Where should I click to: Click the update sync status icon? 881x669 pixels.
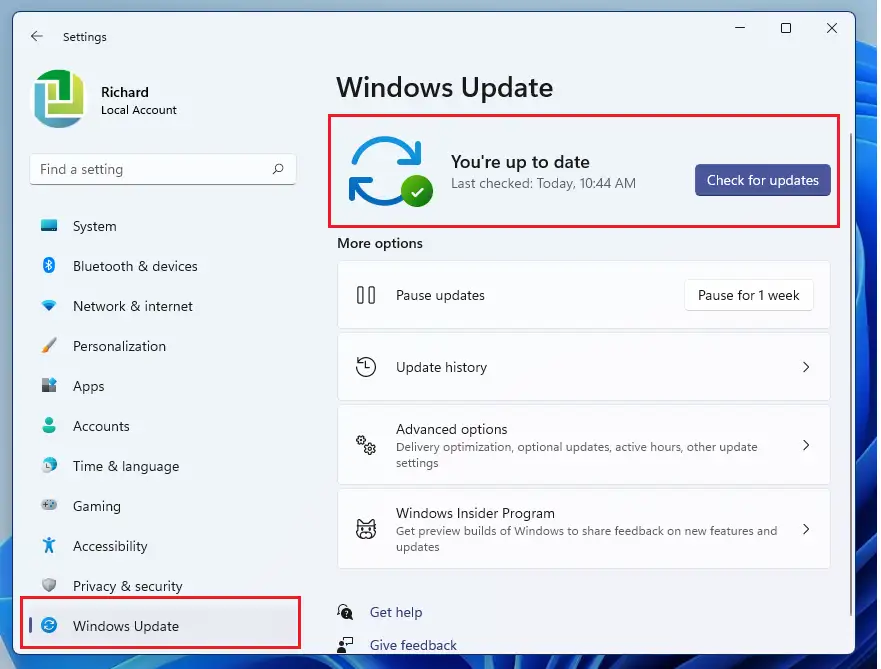pyautogui.click(x=390, y=171)
